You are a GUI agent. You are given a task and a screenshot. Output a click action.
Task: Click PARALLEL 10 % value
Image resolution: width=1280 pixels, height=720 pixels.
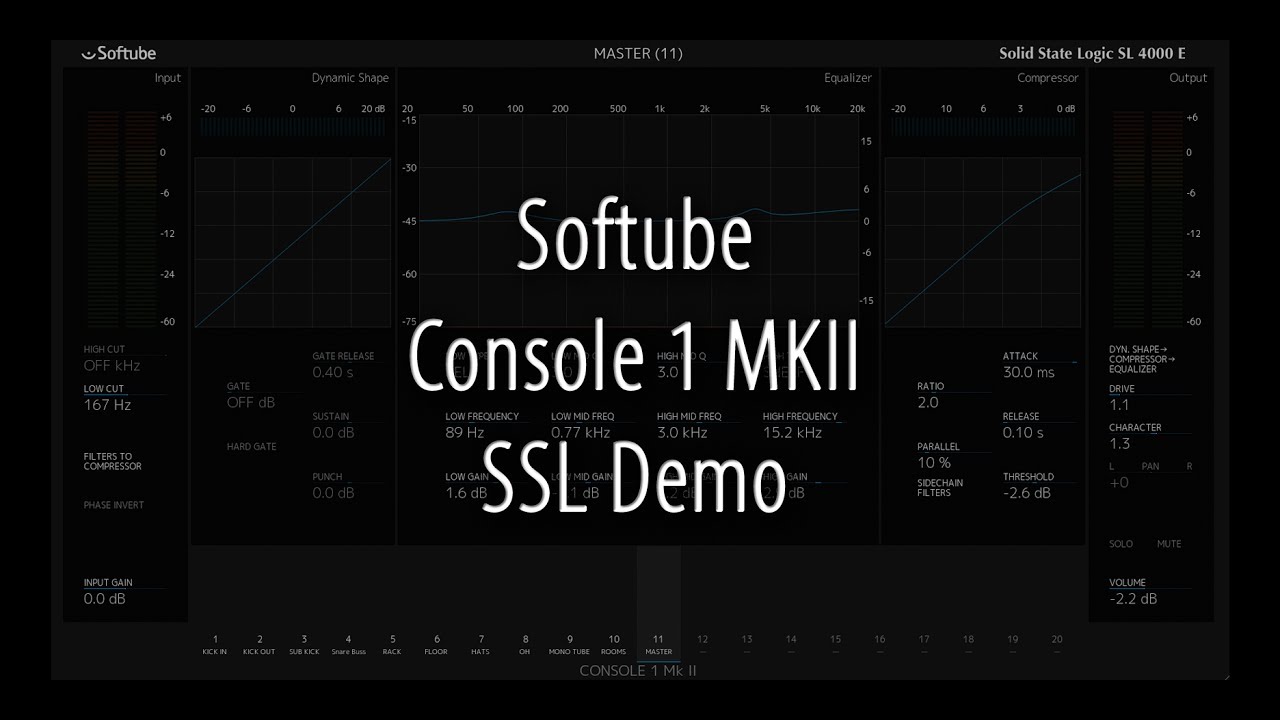coord(934,463)
